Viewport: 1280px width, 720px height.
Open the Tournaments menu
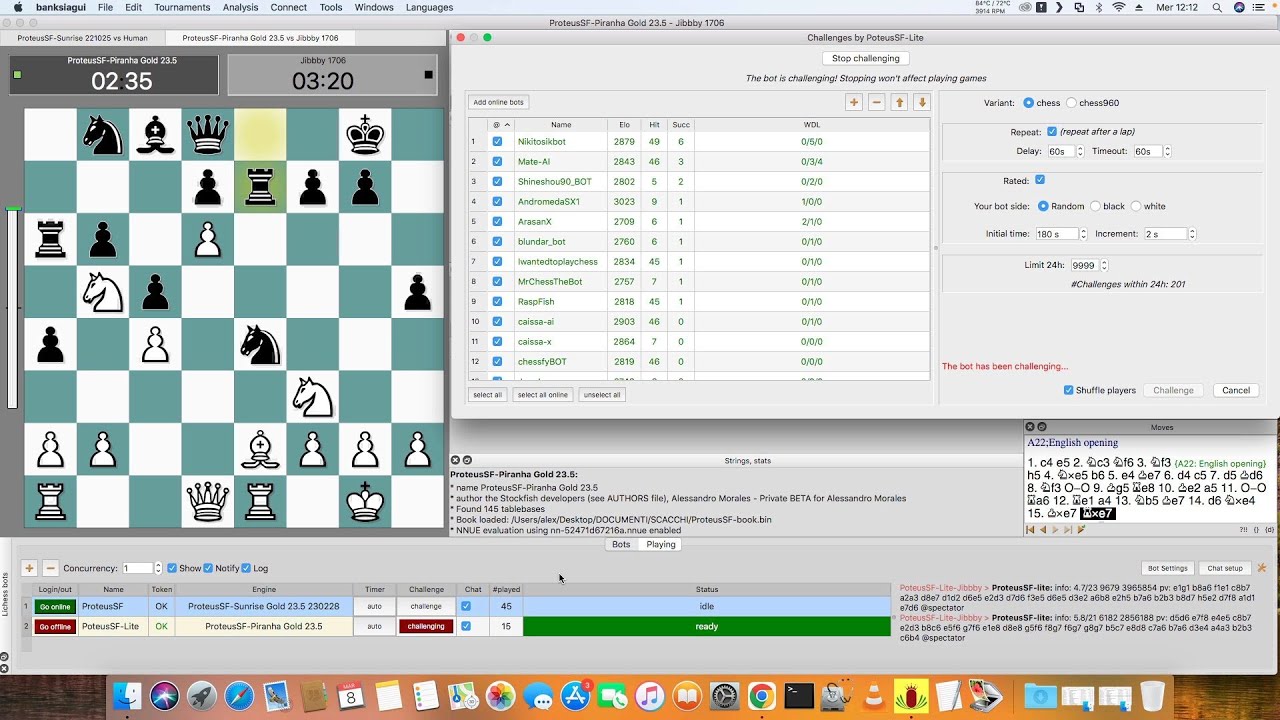point(182,7)
